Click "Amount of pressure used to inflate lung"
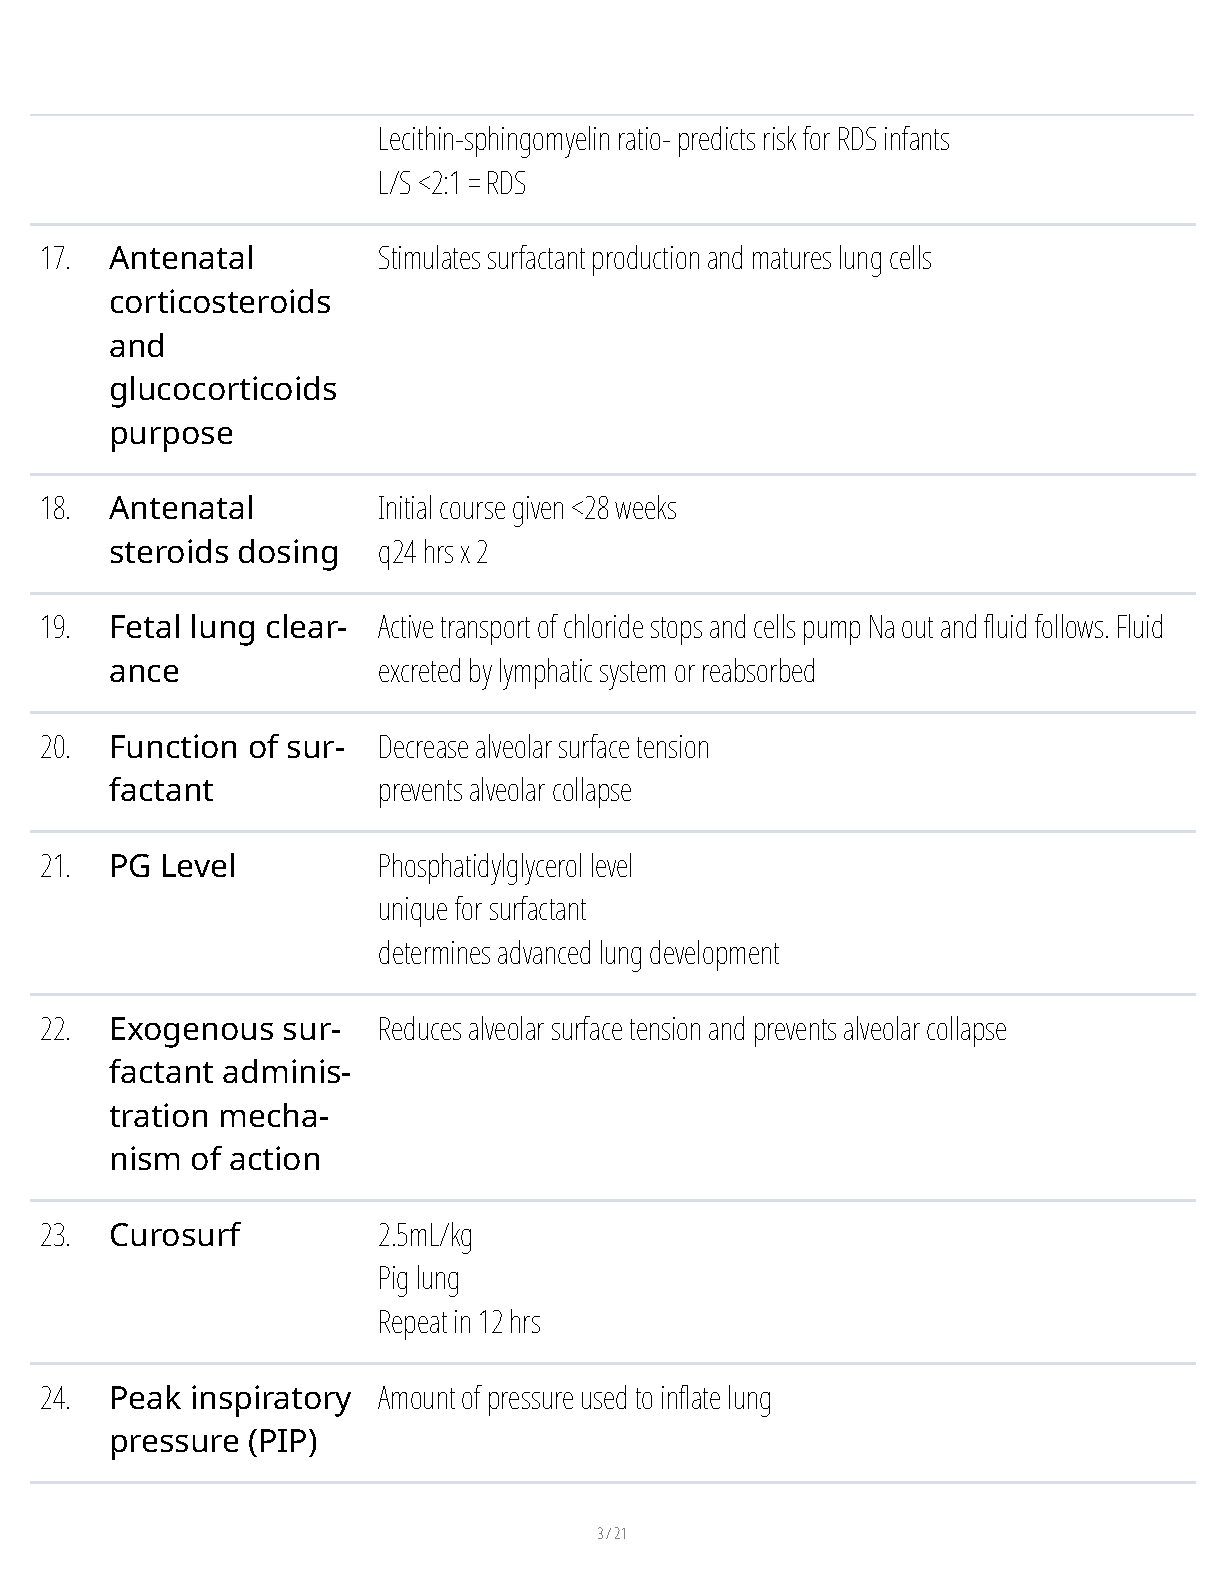 pyautogui.click(x=574, y=1398)
